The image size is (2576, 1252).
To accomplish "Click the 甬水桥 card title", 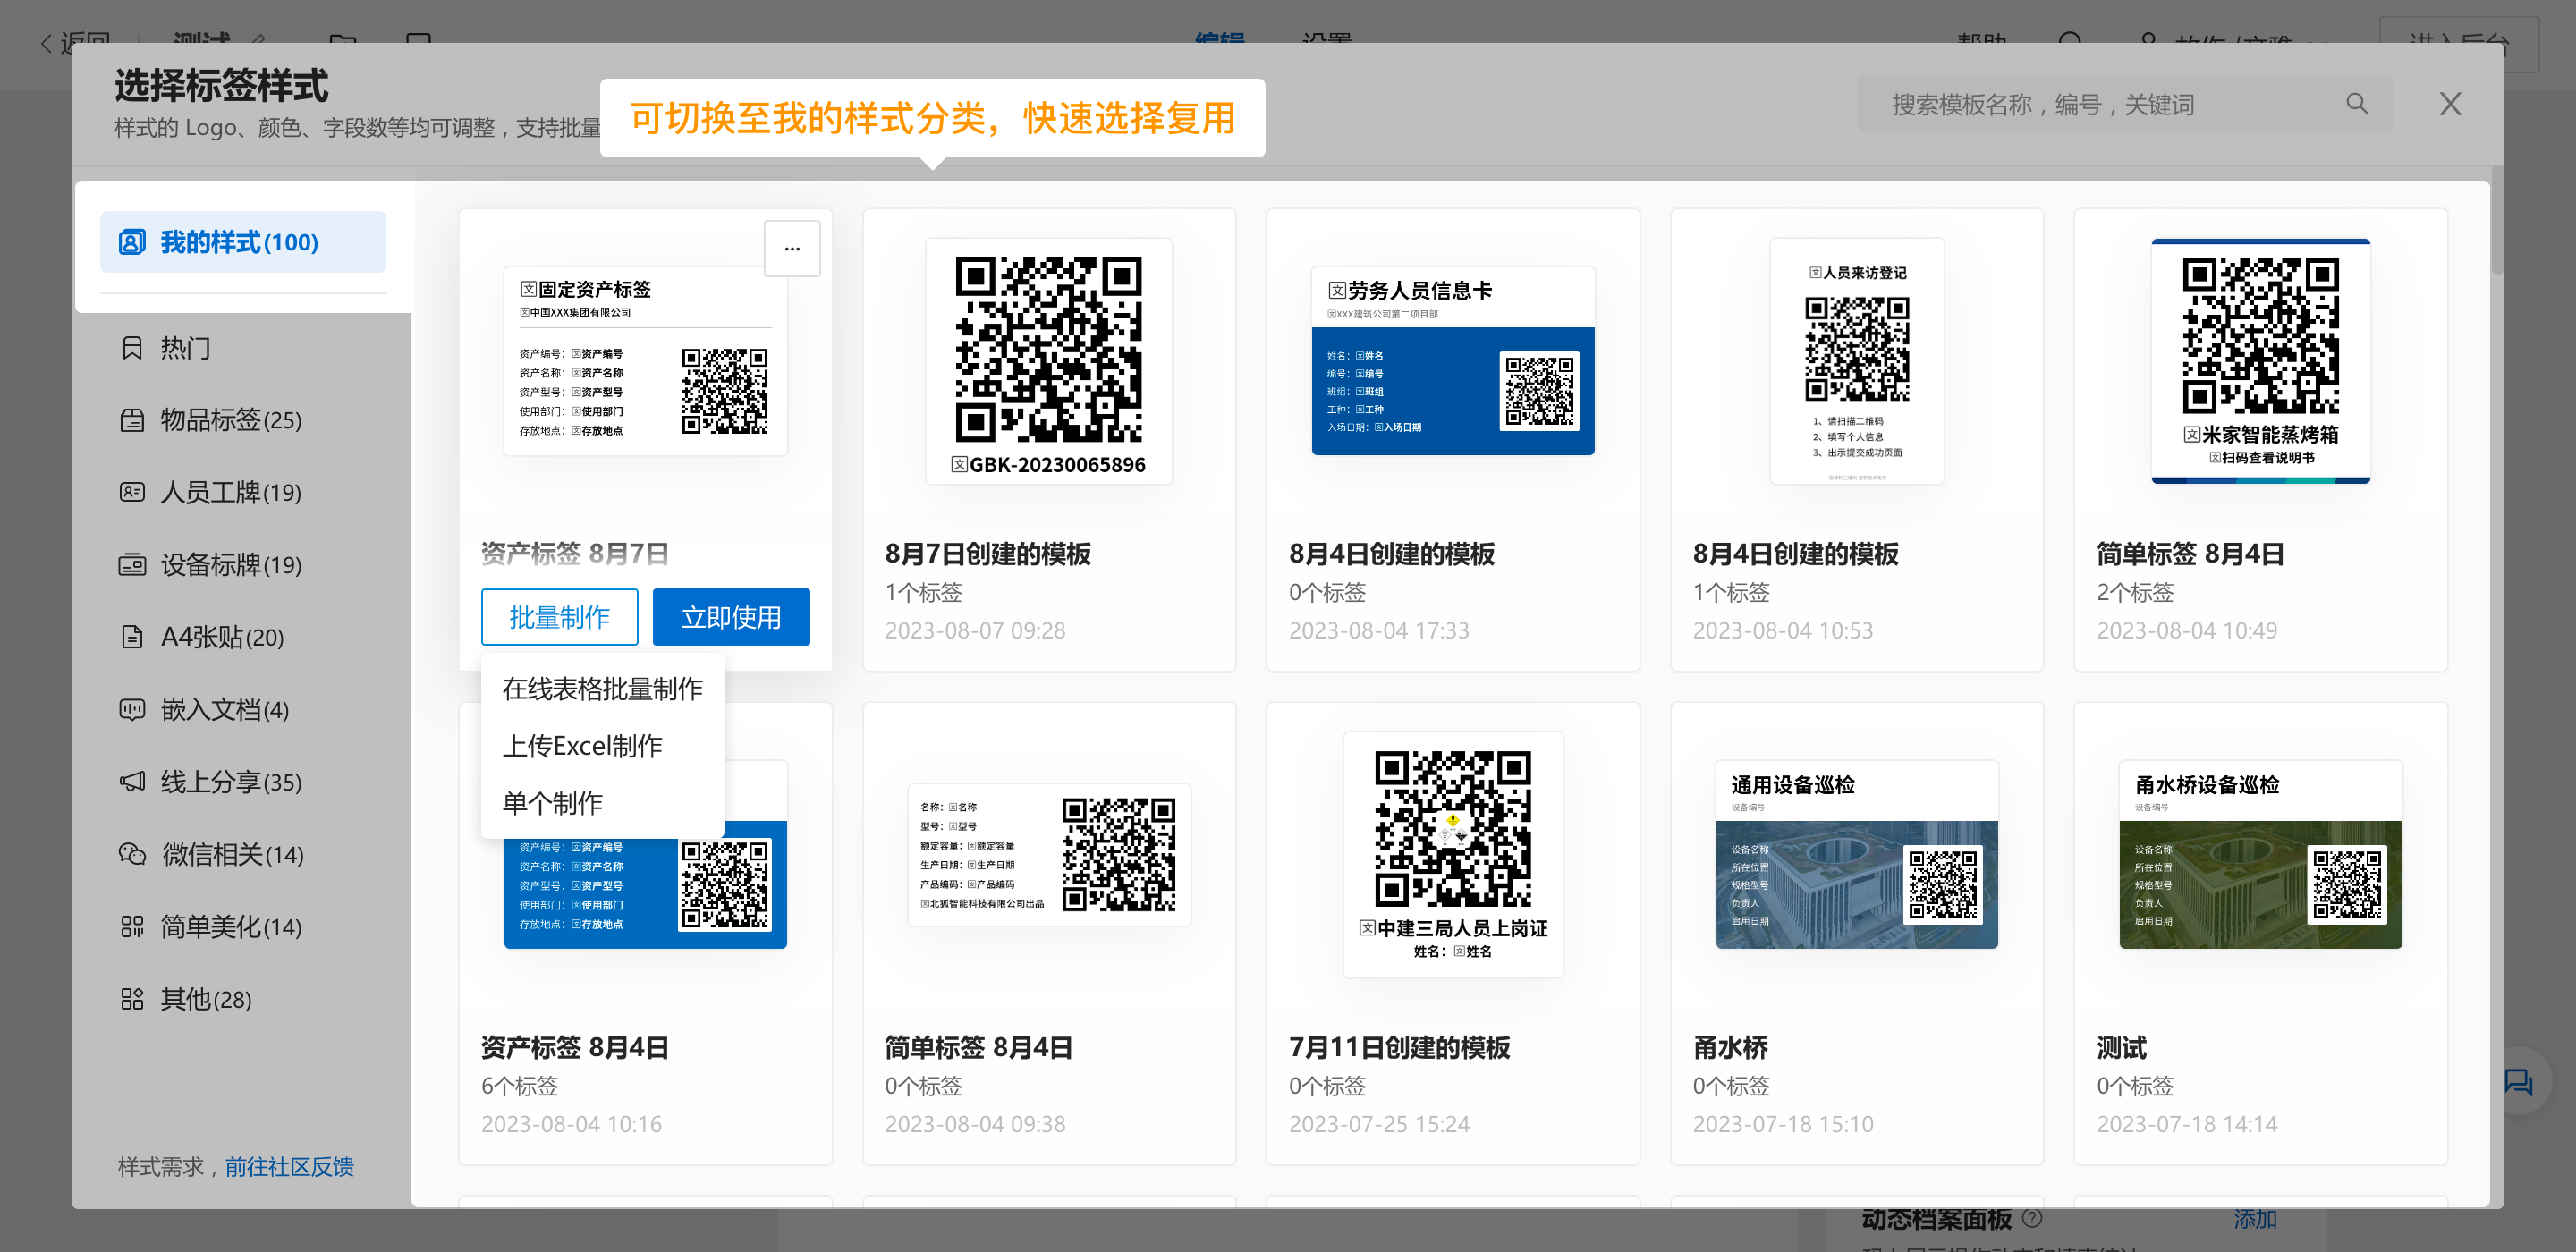I will click(x=1730, y=1048).
